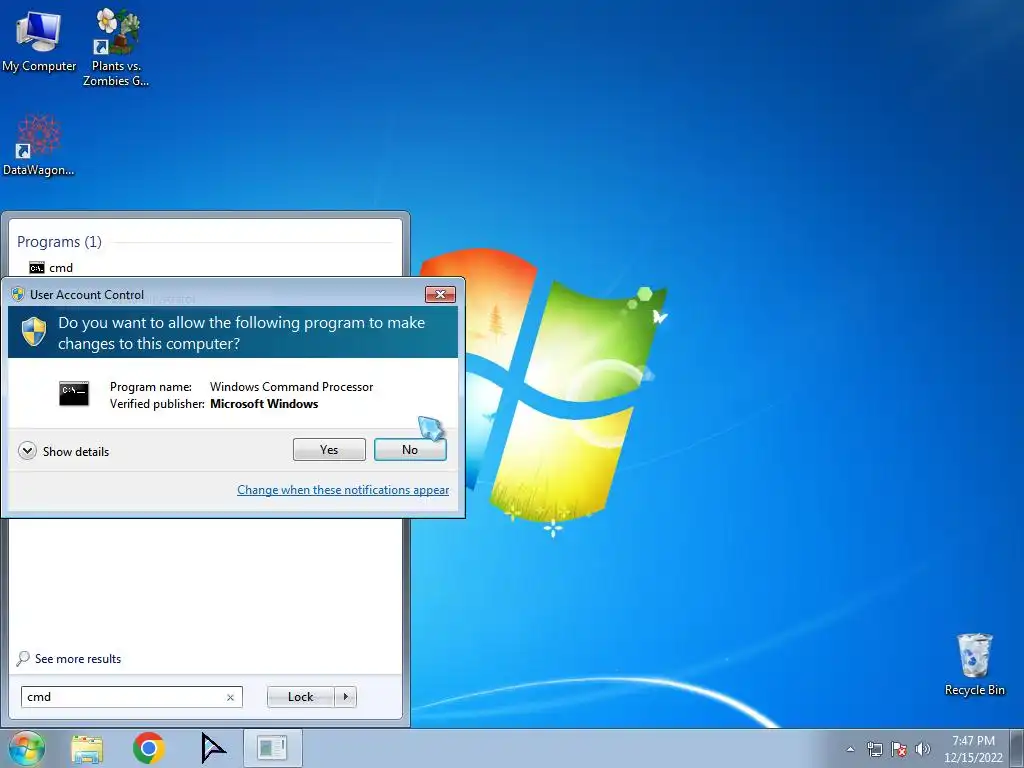Image resolution: width=1024 pixels, height=768 pixels.
Task: Click the Command Processor program icon
Action: tap(74, 393)
